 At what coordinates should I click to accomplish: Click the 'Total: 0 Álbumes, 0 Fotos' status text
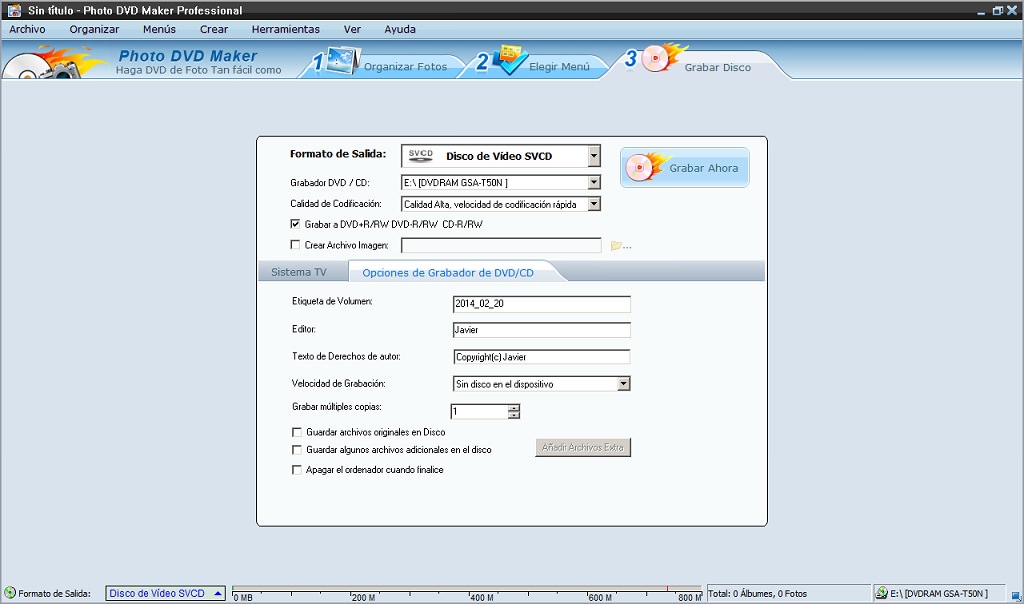coord(758,594)
